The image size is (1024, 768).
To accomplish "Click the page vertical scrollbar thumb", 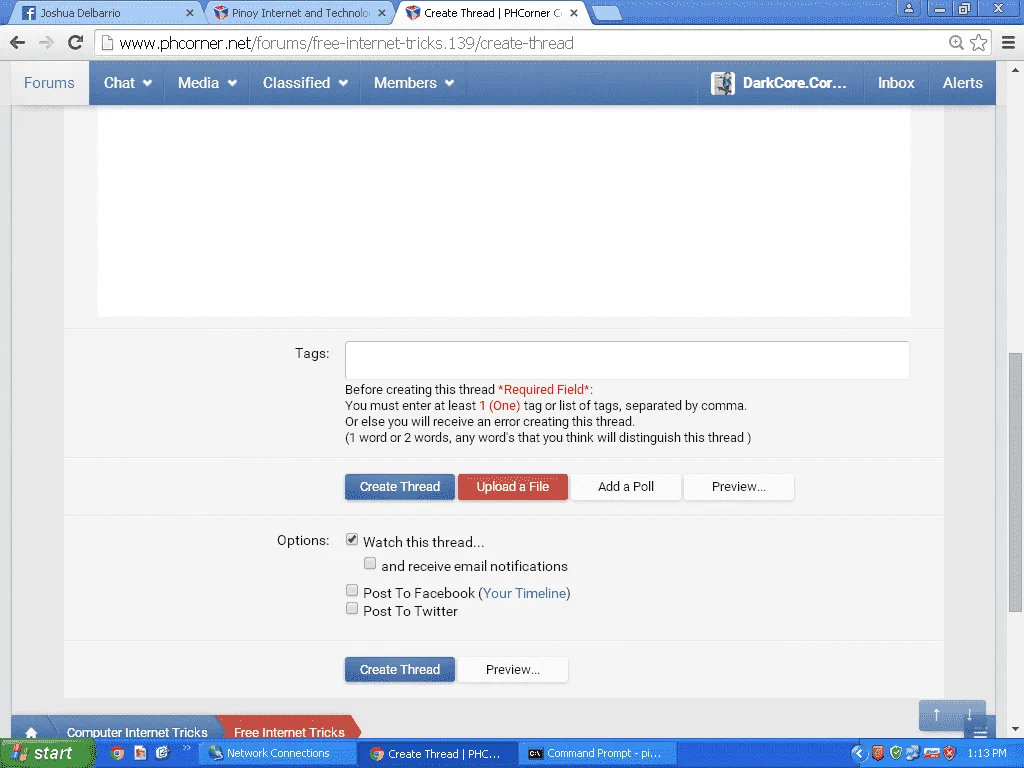I will tap(1015, 482).
